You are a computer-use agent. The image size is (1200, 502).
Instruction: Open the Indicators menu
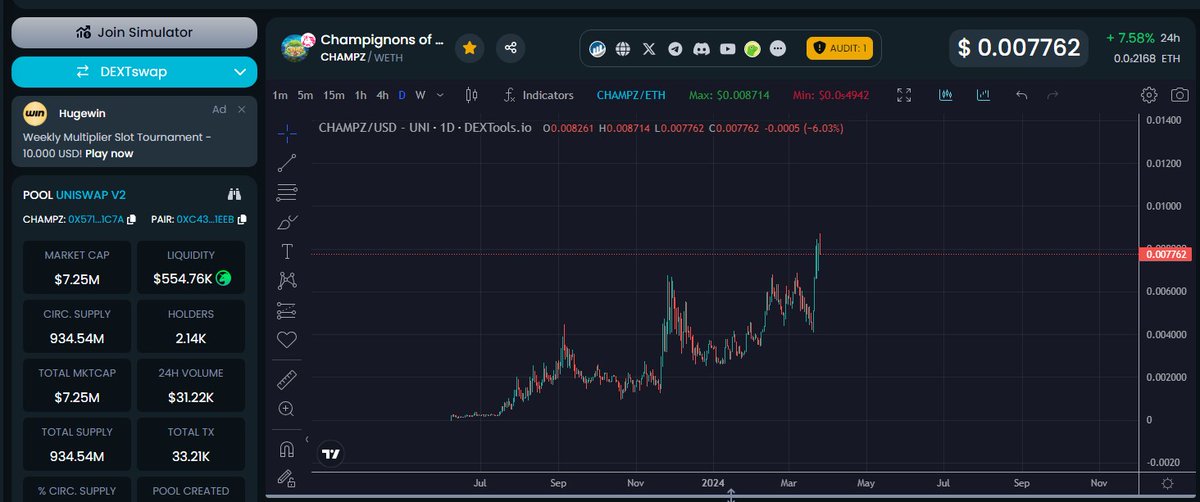(x=538, y=95)
